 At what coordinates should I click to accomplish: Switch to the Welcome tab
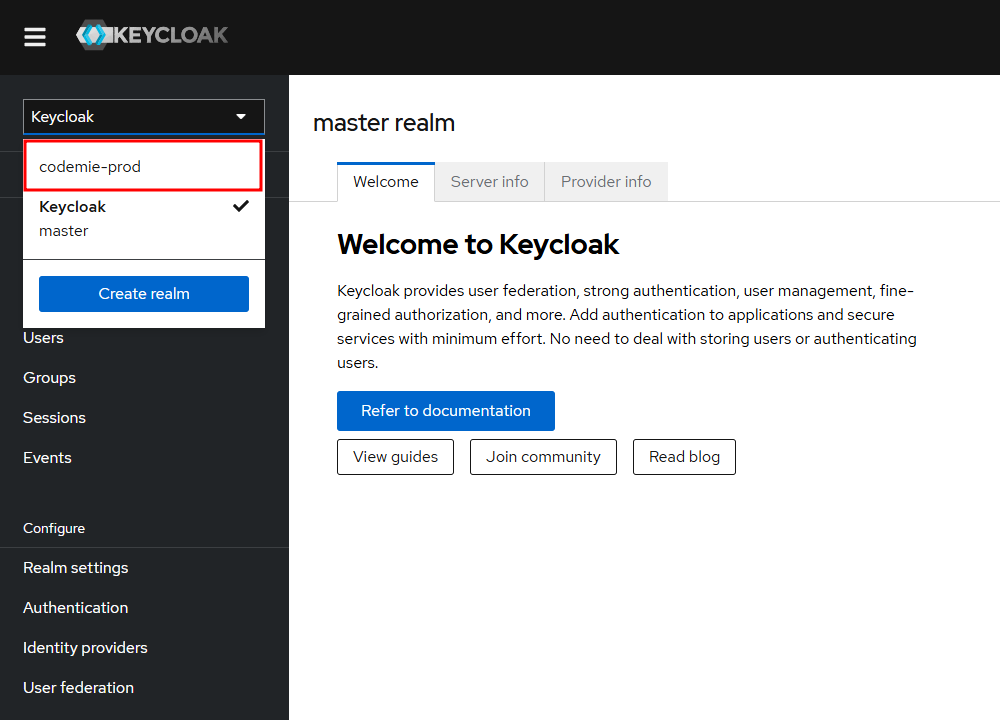386,182
